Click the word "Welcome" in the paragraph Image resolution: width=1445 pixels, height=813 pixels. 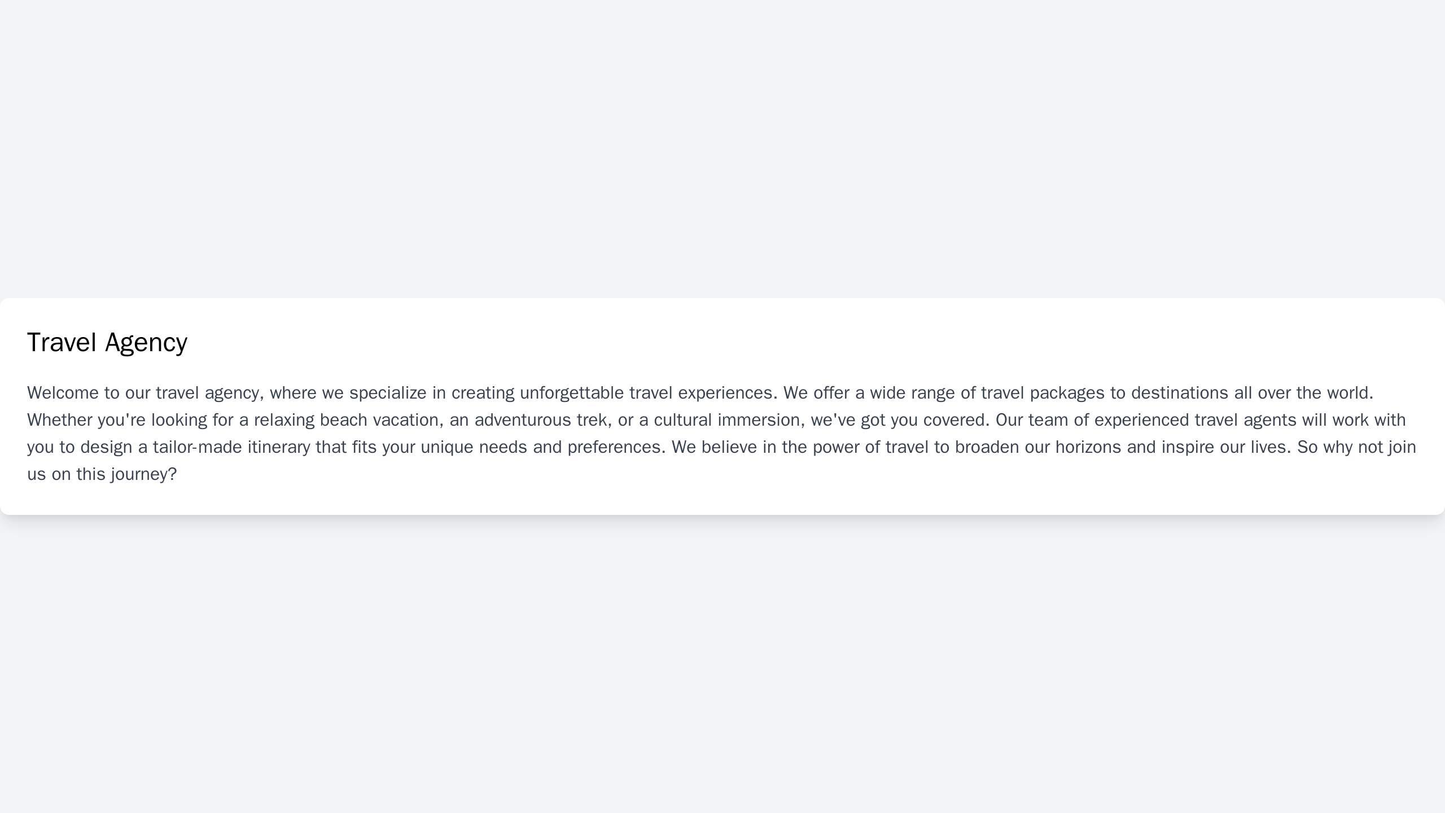pyautogui.click(x=63, y=393)
